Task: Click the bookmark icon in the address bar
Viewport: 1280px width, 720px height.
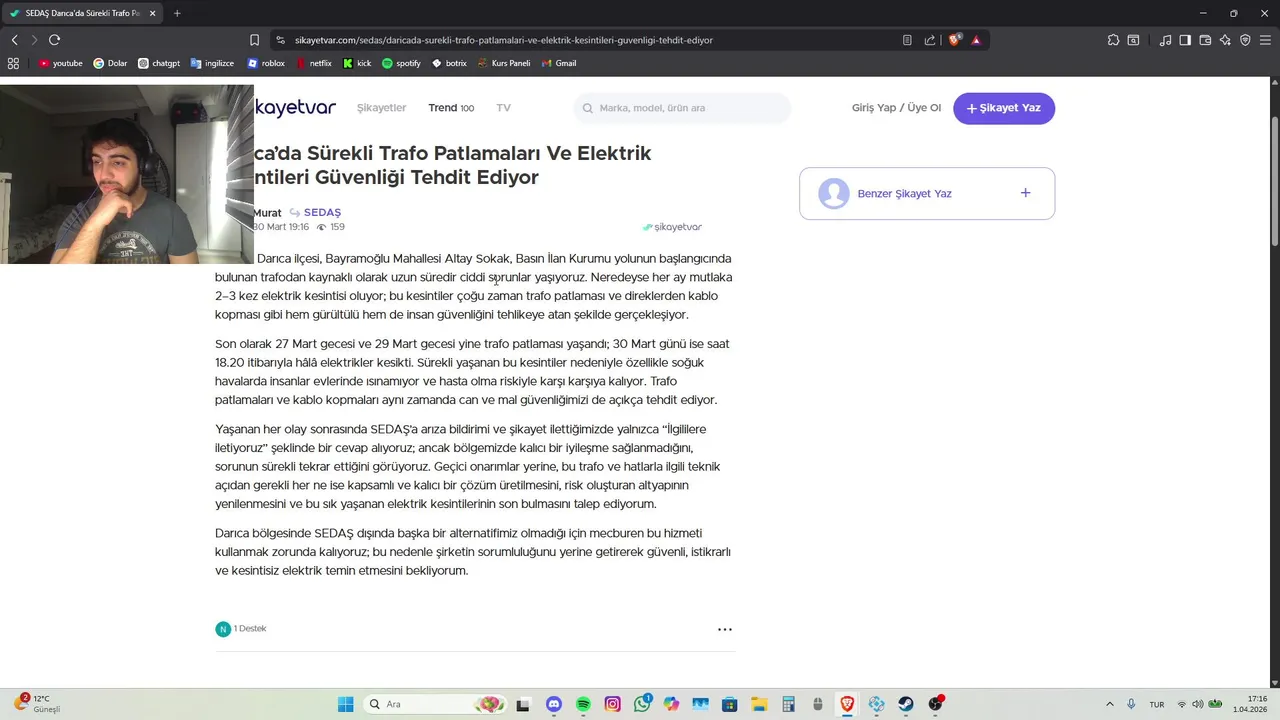Action: tap(254, 40)
